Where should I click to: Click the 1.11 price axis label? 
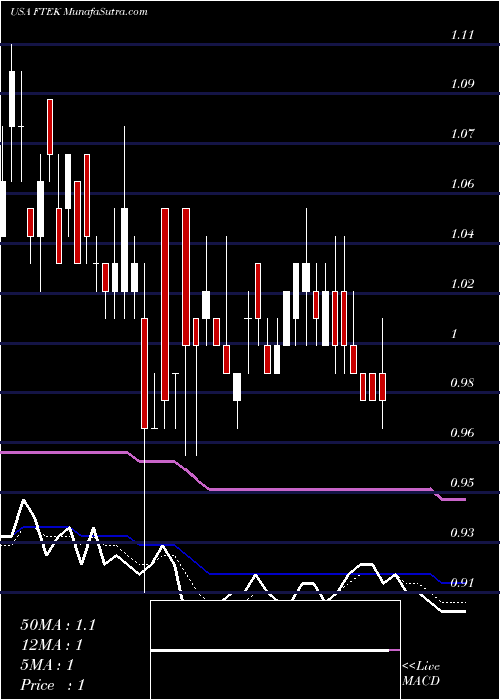(462, 34)
